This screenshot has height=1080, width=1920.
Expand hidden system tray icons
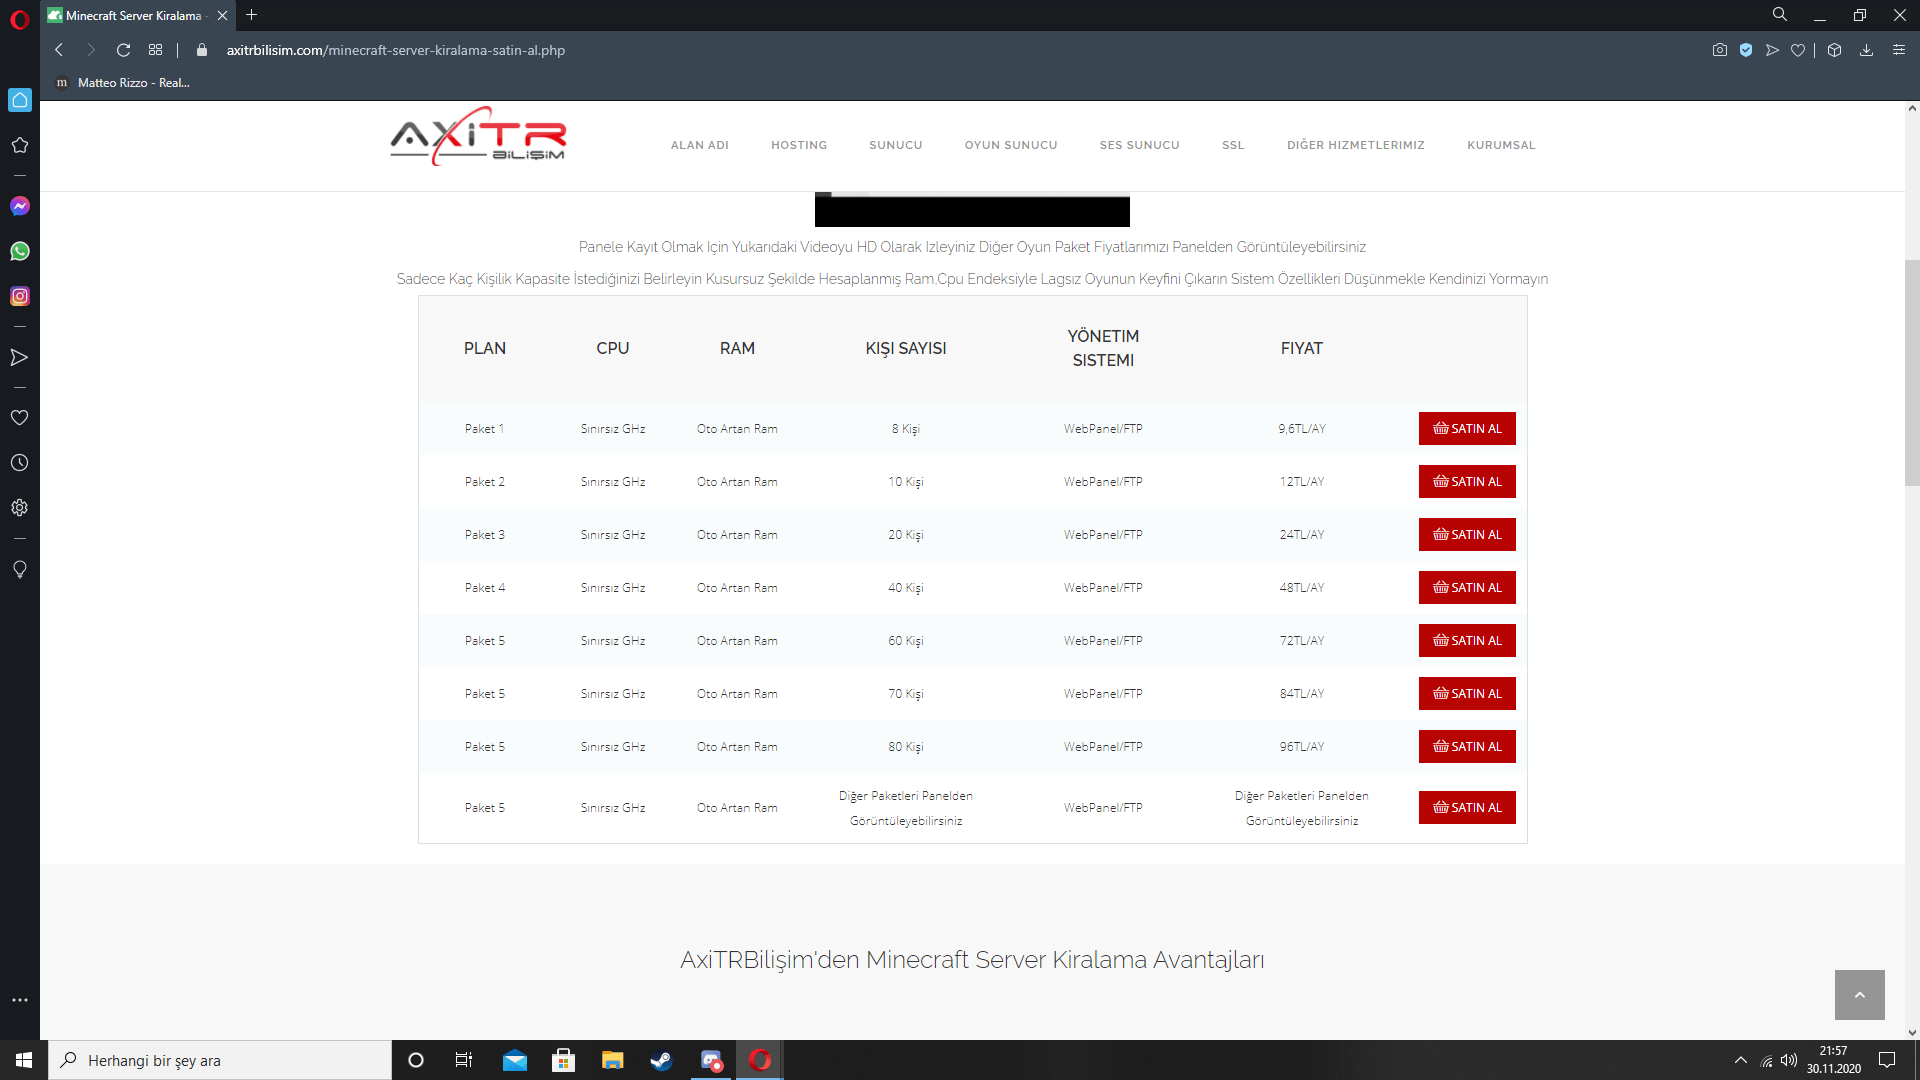(1740, 1060)
